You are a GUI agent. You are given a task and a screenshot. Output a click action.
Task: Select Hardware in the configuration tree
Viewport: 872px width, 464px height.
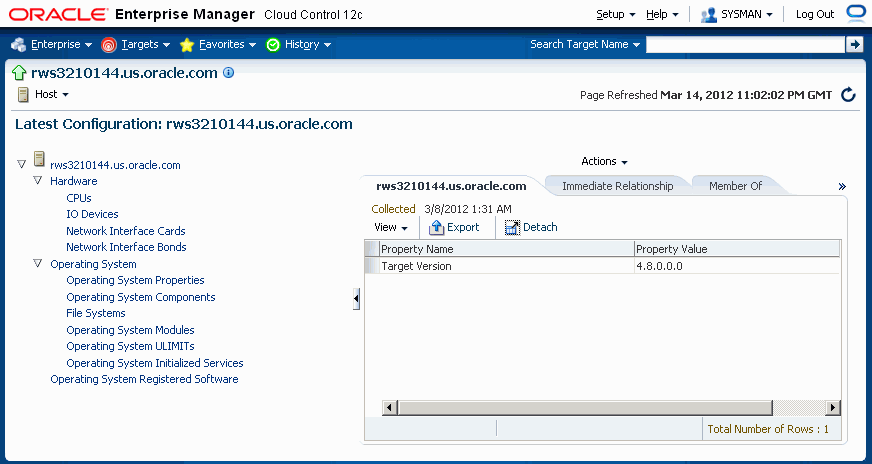pos(73,181)
